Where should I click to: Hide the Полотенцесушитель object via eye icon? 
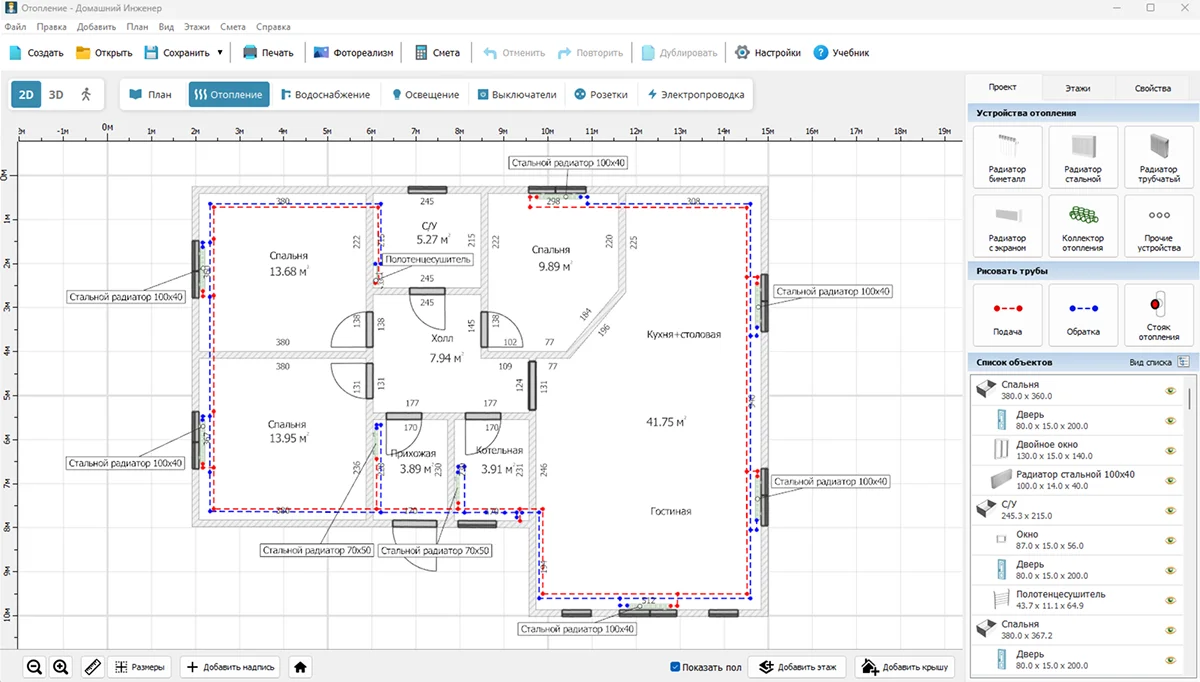click(1169, 599)
